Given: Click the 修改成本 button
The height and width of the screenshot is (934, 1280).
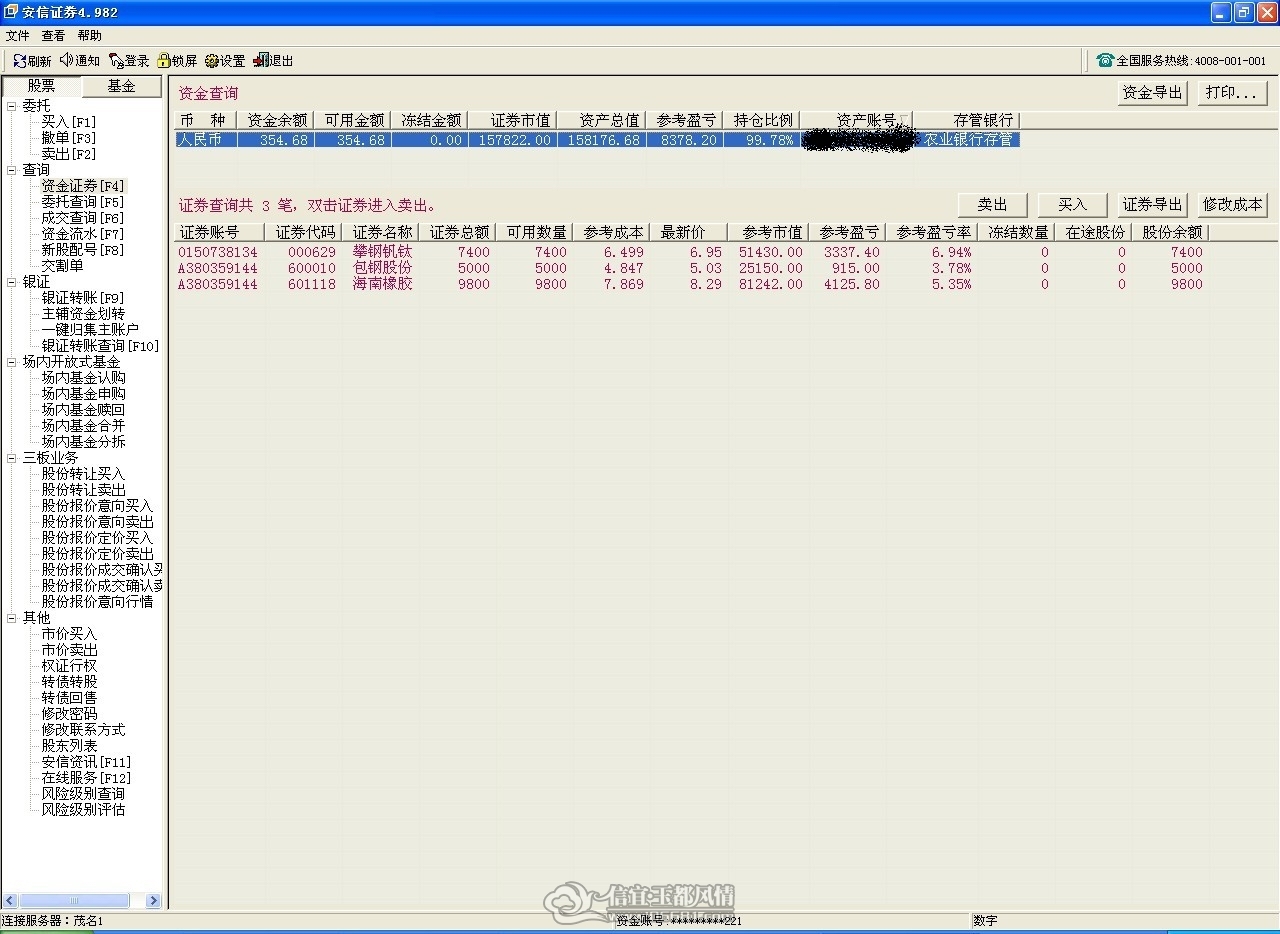Looking at the screenshot, I should point(1233,205).
